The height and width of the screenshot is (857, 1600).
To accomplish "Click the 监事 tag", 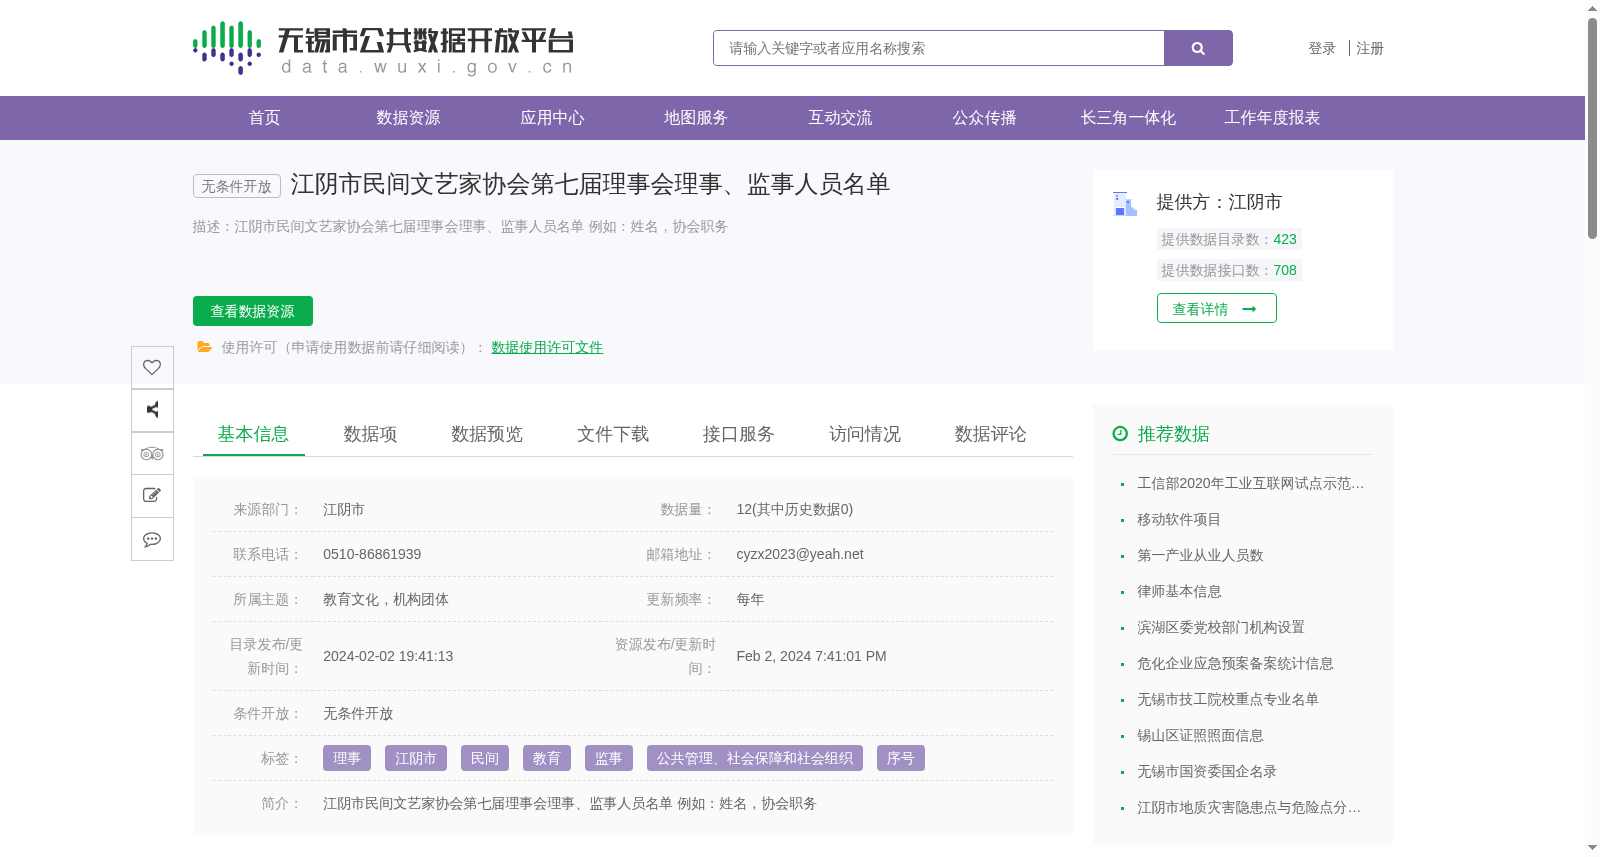I will coord(609,758).
